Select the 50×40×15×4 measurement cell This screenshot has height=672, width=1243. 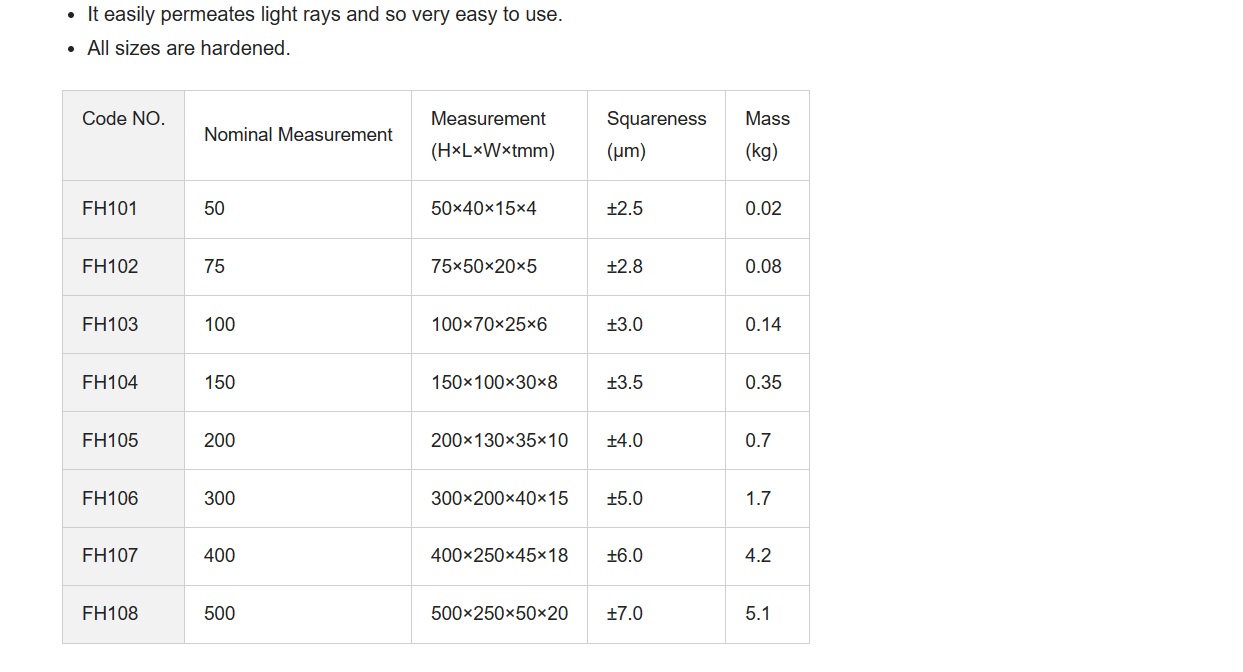tap(499, 209)
